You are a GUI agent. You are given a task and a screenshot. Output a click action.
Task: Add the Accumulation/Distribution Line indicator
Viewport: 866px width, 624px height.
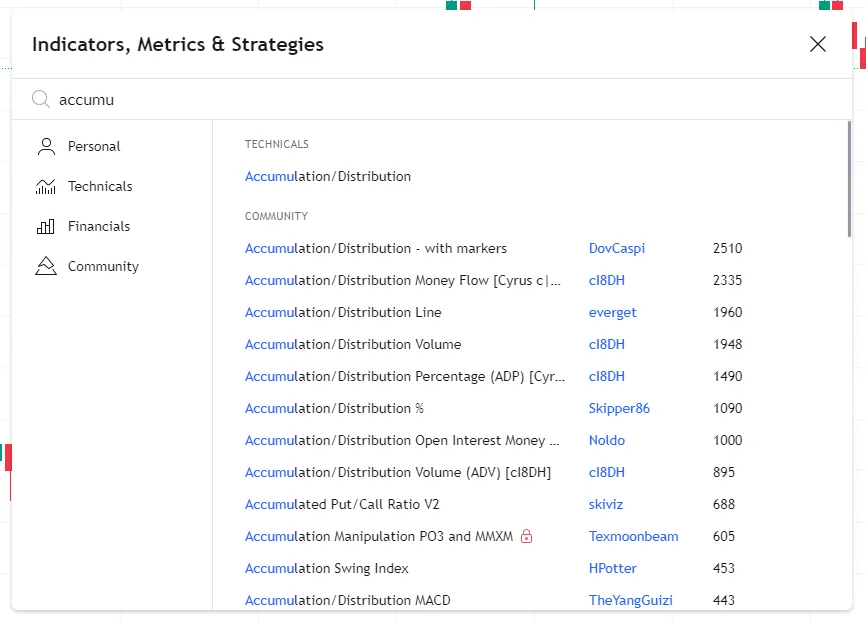coord(343,313)
